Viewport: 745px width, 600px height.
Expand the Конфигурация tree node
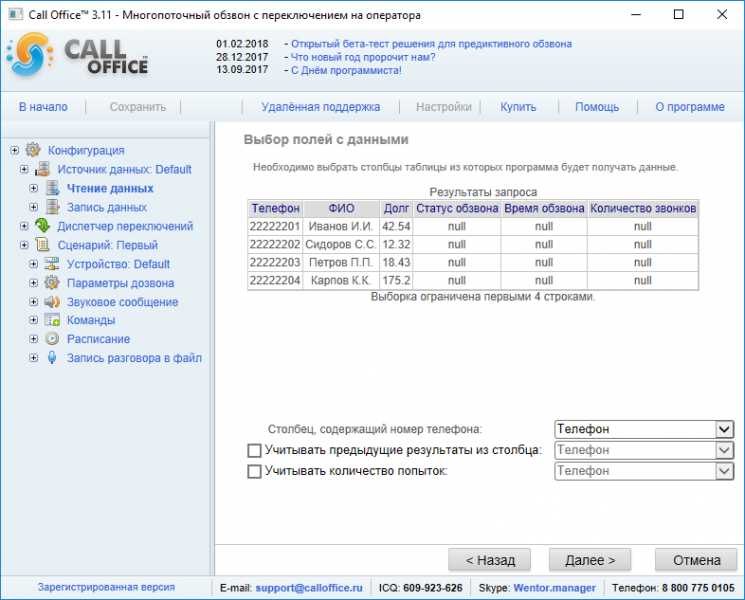[x=15, y=150]
